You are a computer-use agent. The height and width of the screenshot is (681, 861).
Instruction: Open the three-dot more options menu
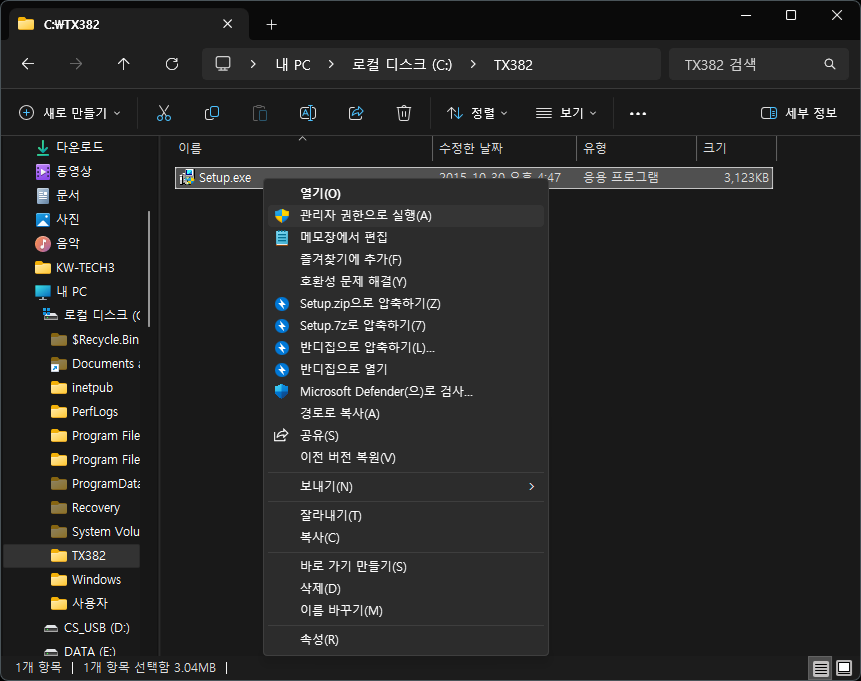(638, 113)
